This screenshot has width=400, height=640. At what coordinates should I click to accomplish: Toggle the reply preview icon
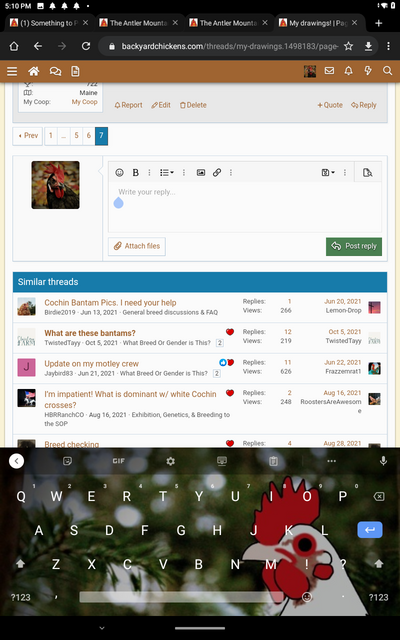(367, 173)
